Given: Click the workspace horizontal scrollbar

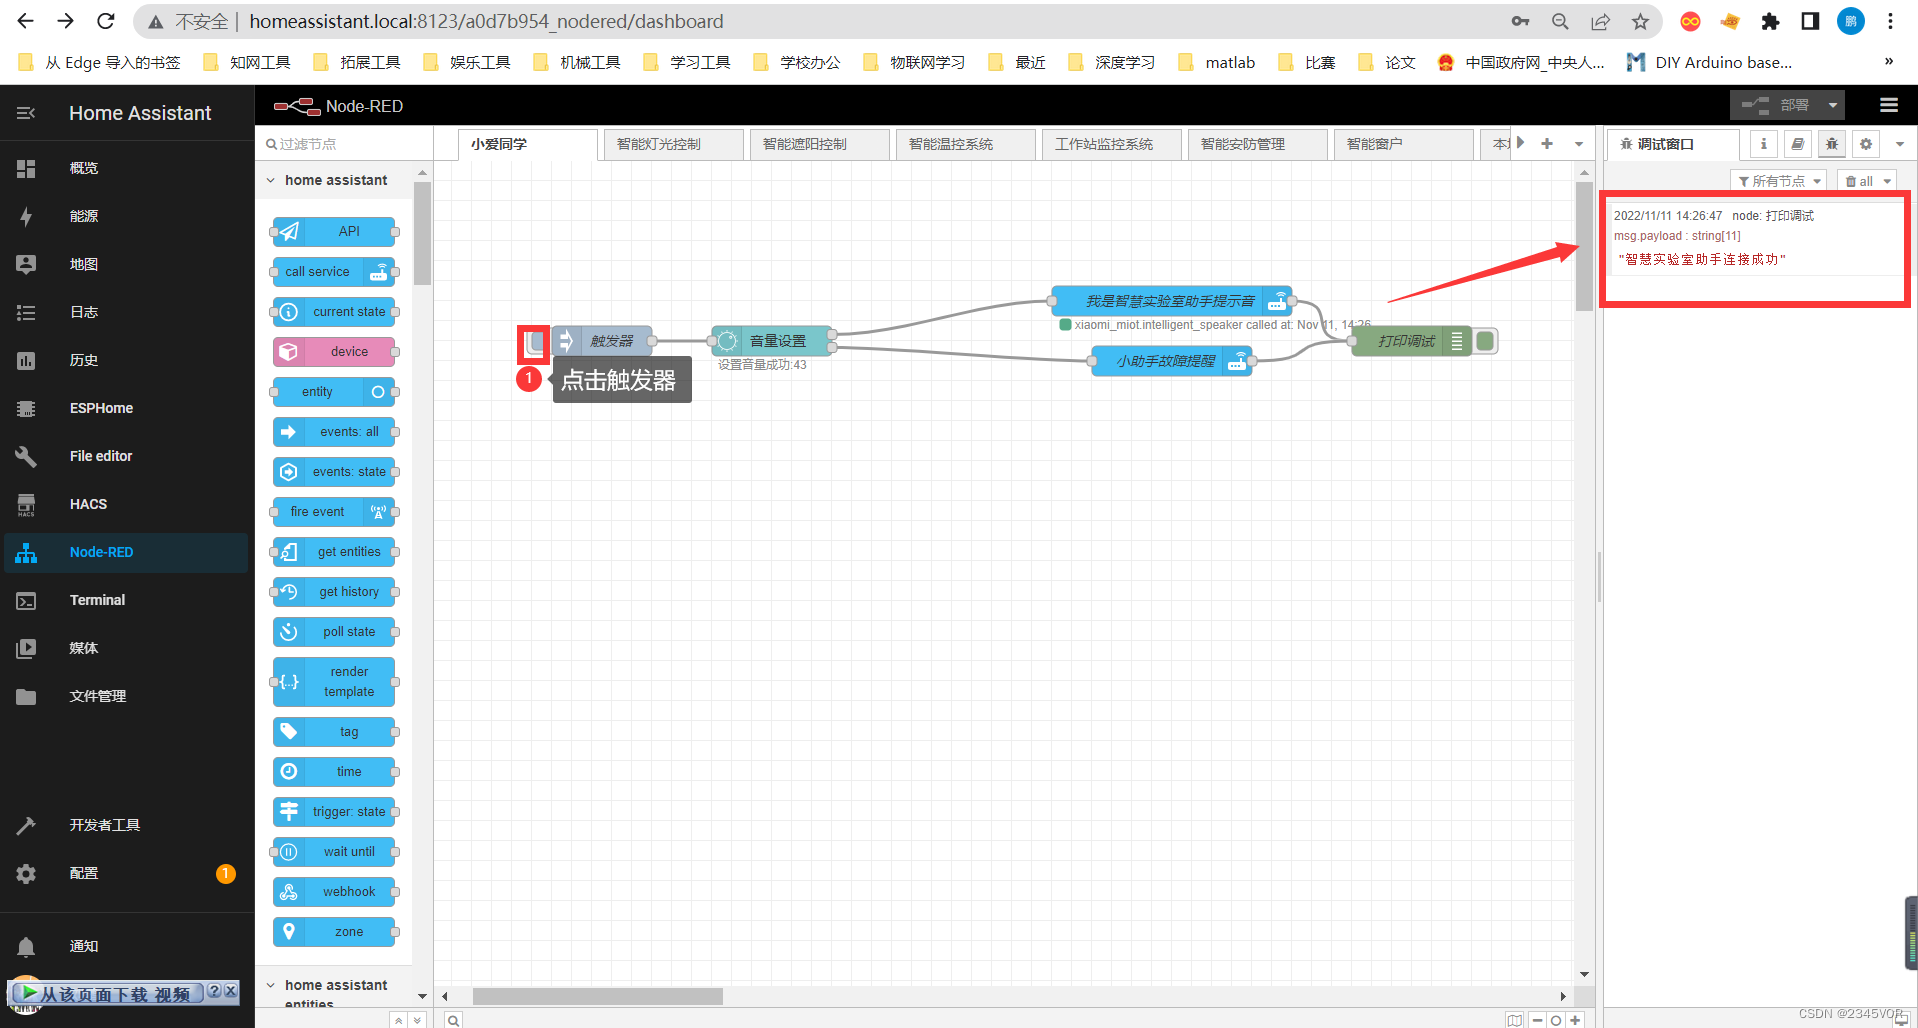Looking at the screenshot, I should 597,996.
